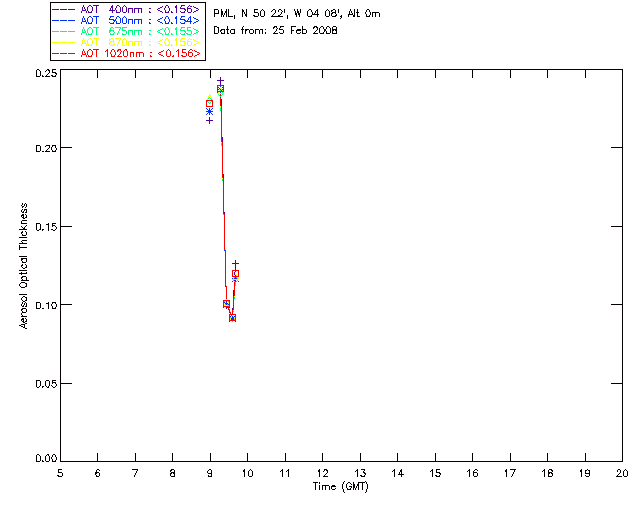
Task: Select the purple plus marker near 0.126
Action: tap(236, 264)
